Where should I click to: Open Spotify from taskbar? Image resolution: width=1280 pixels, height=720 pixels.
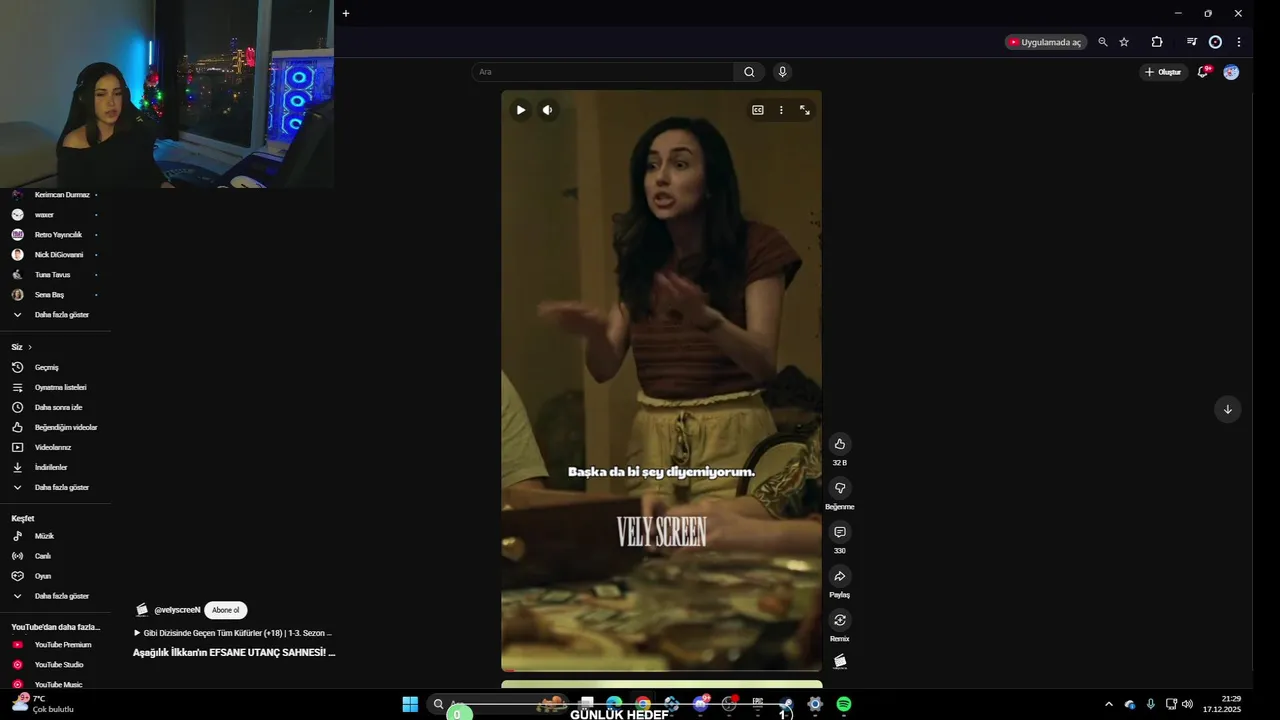pos(844,704)
